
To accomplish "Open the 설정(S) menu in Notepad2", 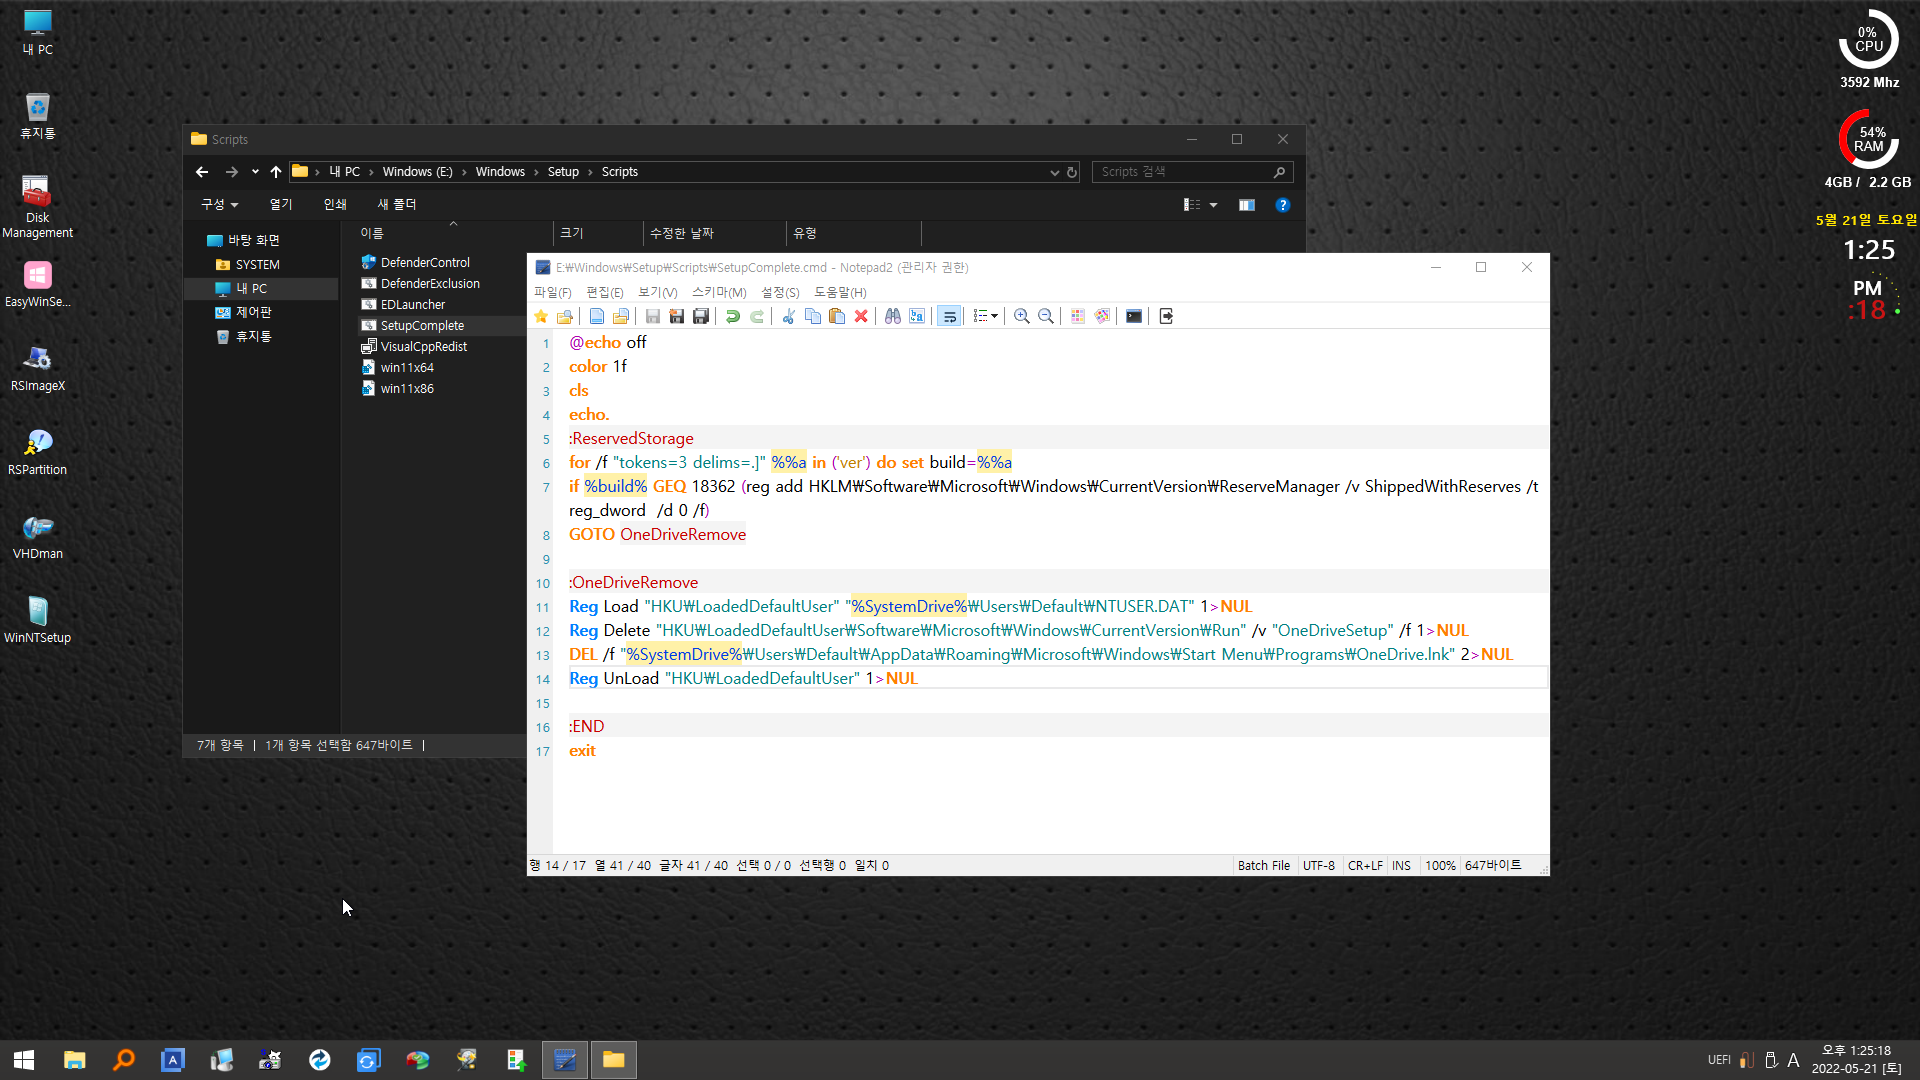I will tap(780, 292).
